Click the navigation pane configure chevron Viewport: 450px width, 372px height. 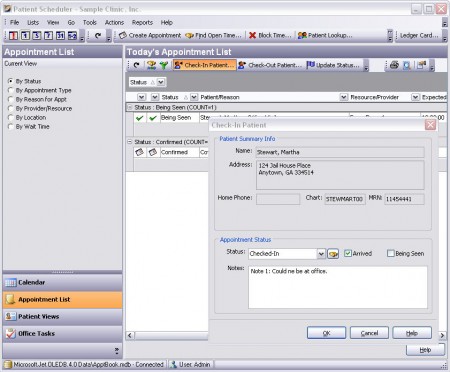click(x=117, y=351)
